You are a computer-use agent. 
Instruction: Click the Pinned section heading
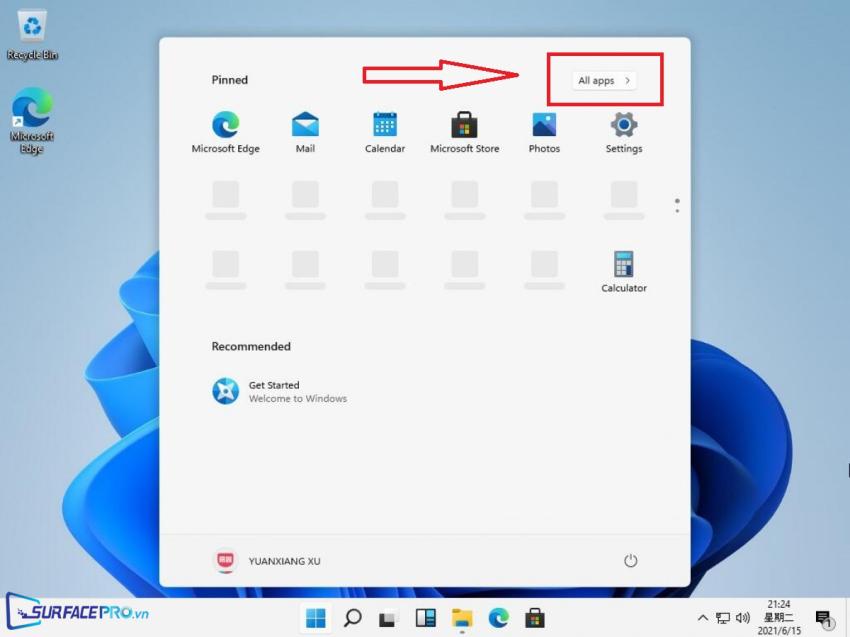(x=229, y=80)
